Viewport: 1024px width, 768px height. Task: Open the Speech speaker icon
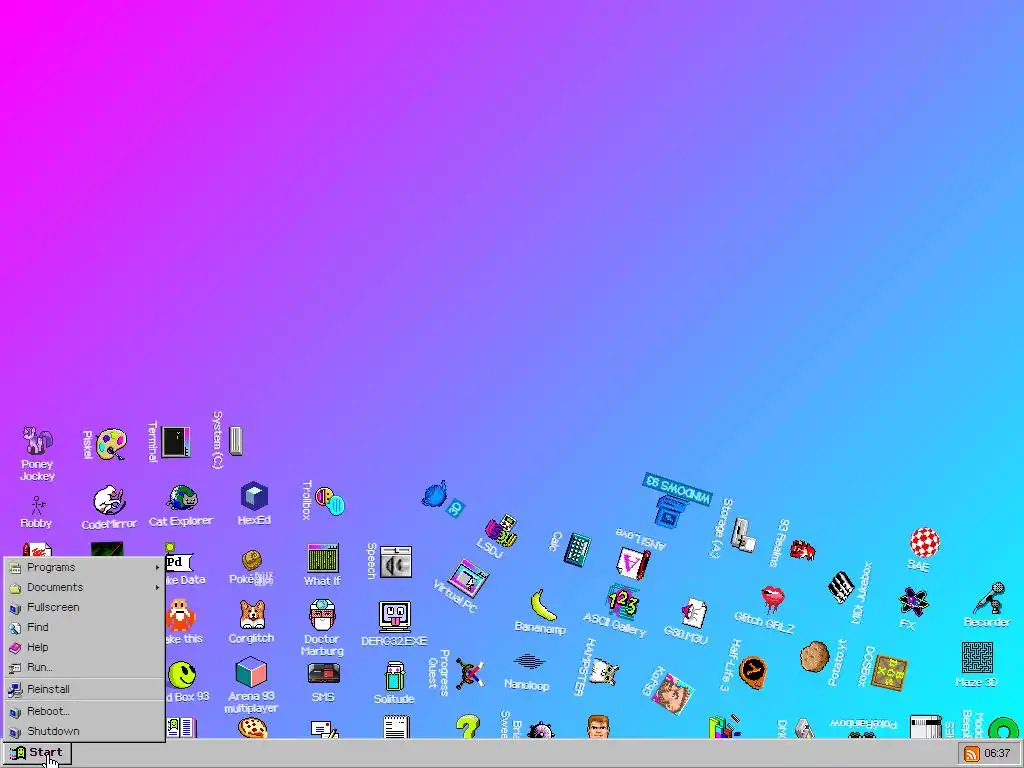tap(396, 562)
